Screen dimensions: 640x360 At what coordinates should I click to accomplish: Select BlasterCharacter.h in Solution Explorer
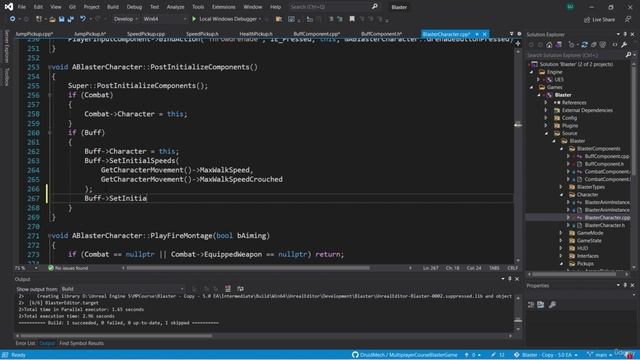(604, 225)
